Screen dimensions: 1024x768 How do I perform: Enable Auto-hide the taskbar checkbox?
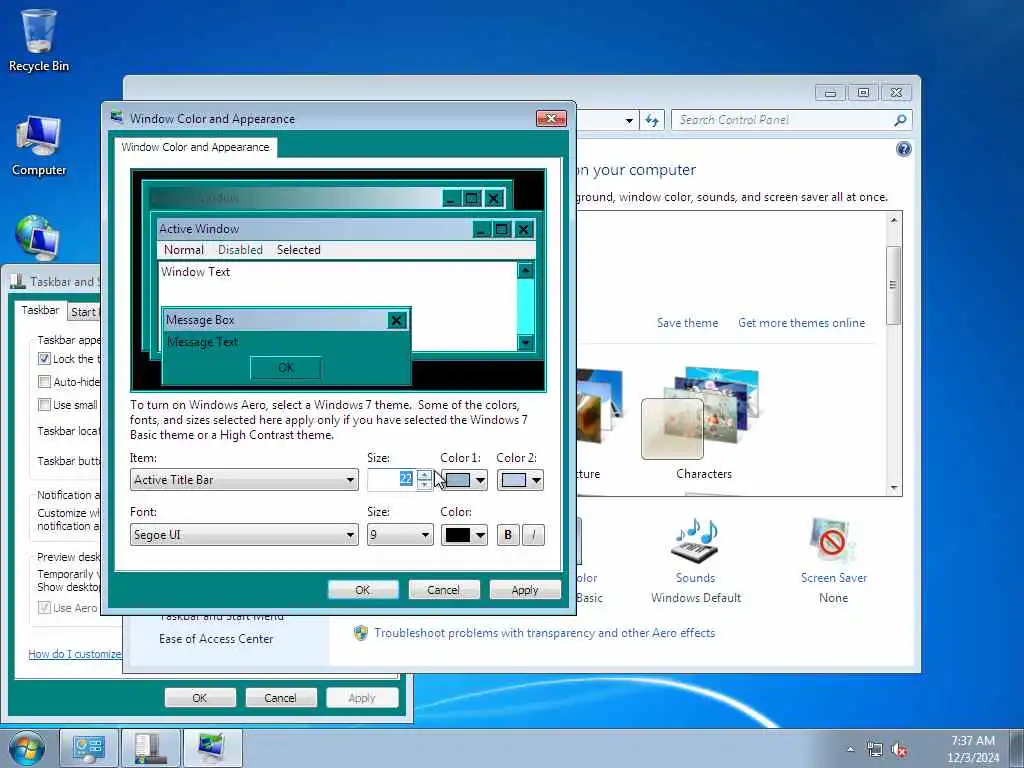(x=44, y=381)
